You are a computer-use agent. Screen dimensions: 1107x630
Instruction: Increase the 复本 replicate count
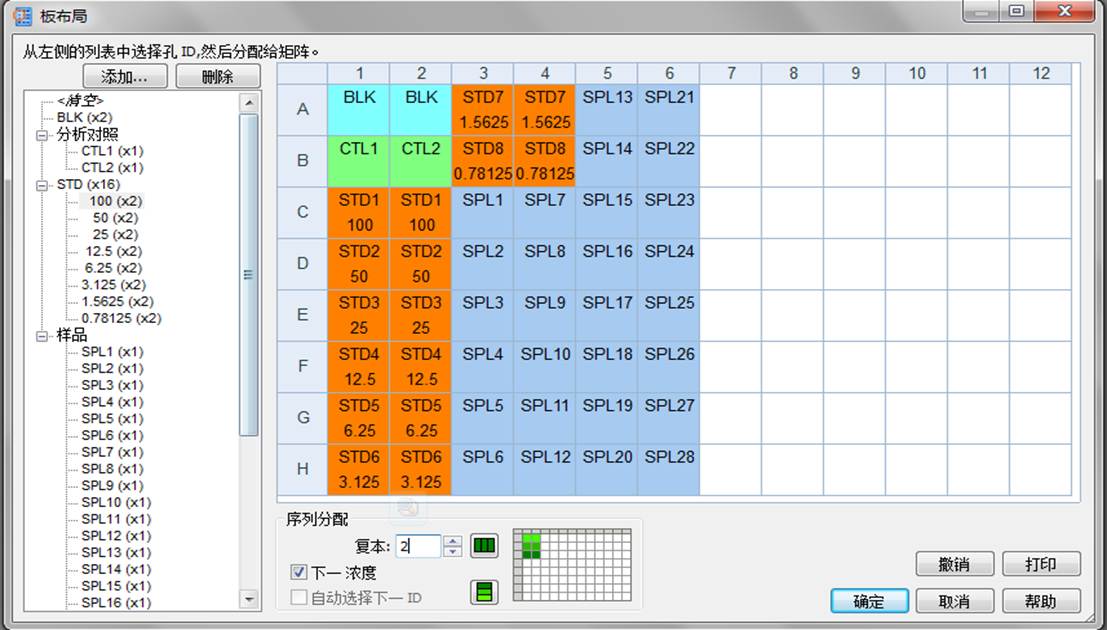click(x=452, y=541)
